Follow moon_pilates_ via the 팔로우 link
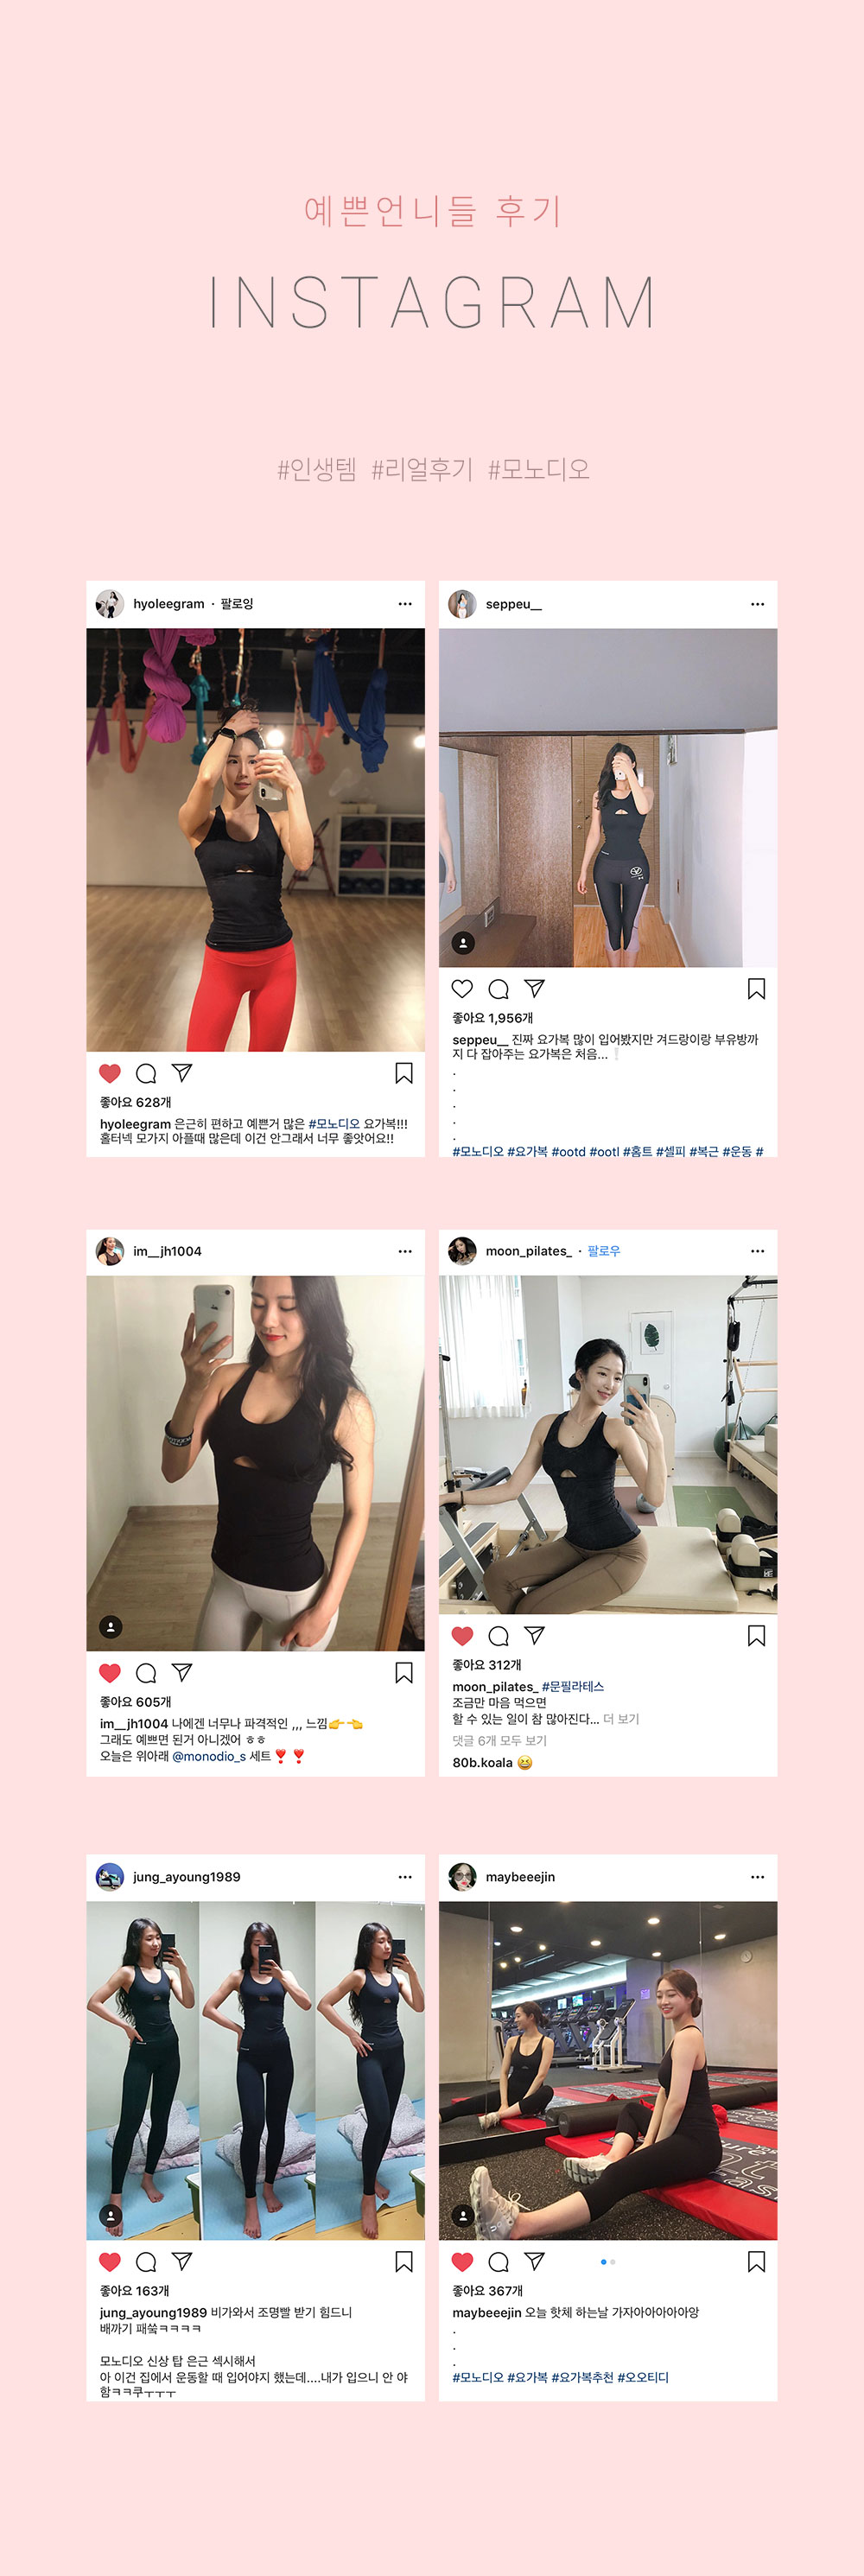864x2576 pixels. coord(604,1251)
